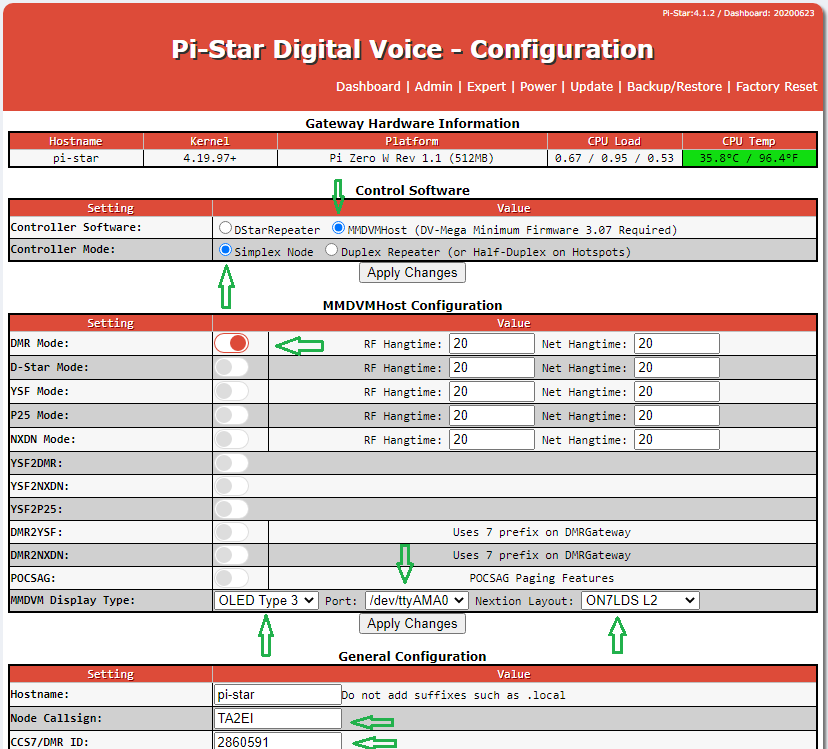The width and height of the screenshot is (828, 749).
Task: Edit the DMR Mode RF Hangtime field
Action: (492, 343)
